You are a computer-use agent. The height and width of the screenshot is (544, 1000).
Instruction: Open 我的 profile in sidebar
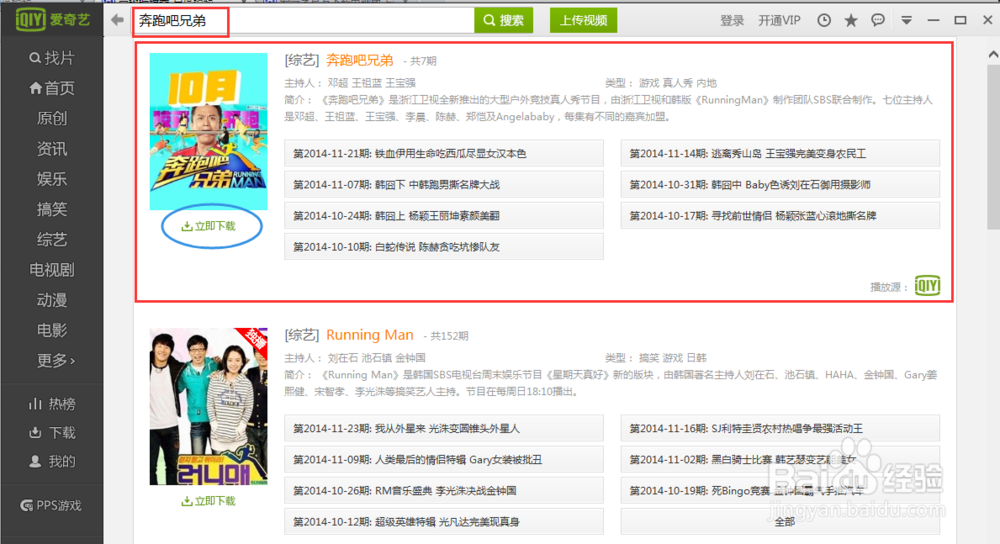52,462
